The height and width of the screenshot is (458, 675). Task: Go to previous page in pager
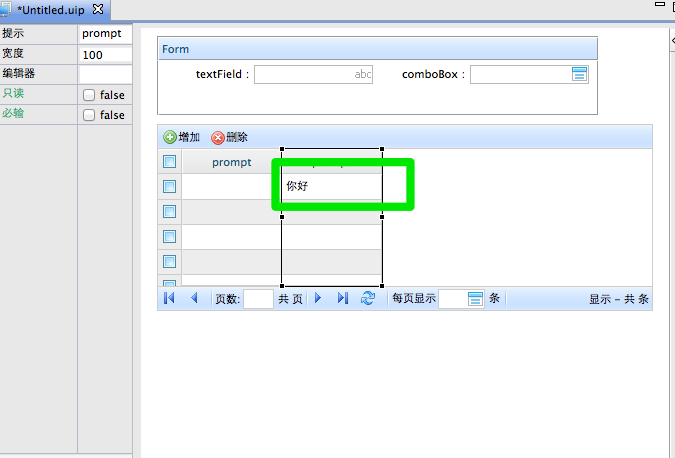point(194,298)
